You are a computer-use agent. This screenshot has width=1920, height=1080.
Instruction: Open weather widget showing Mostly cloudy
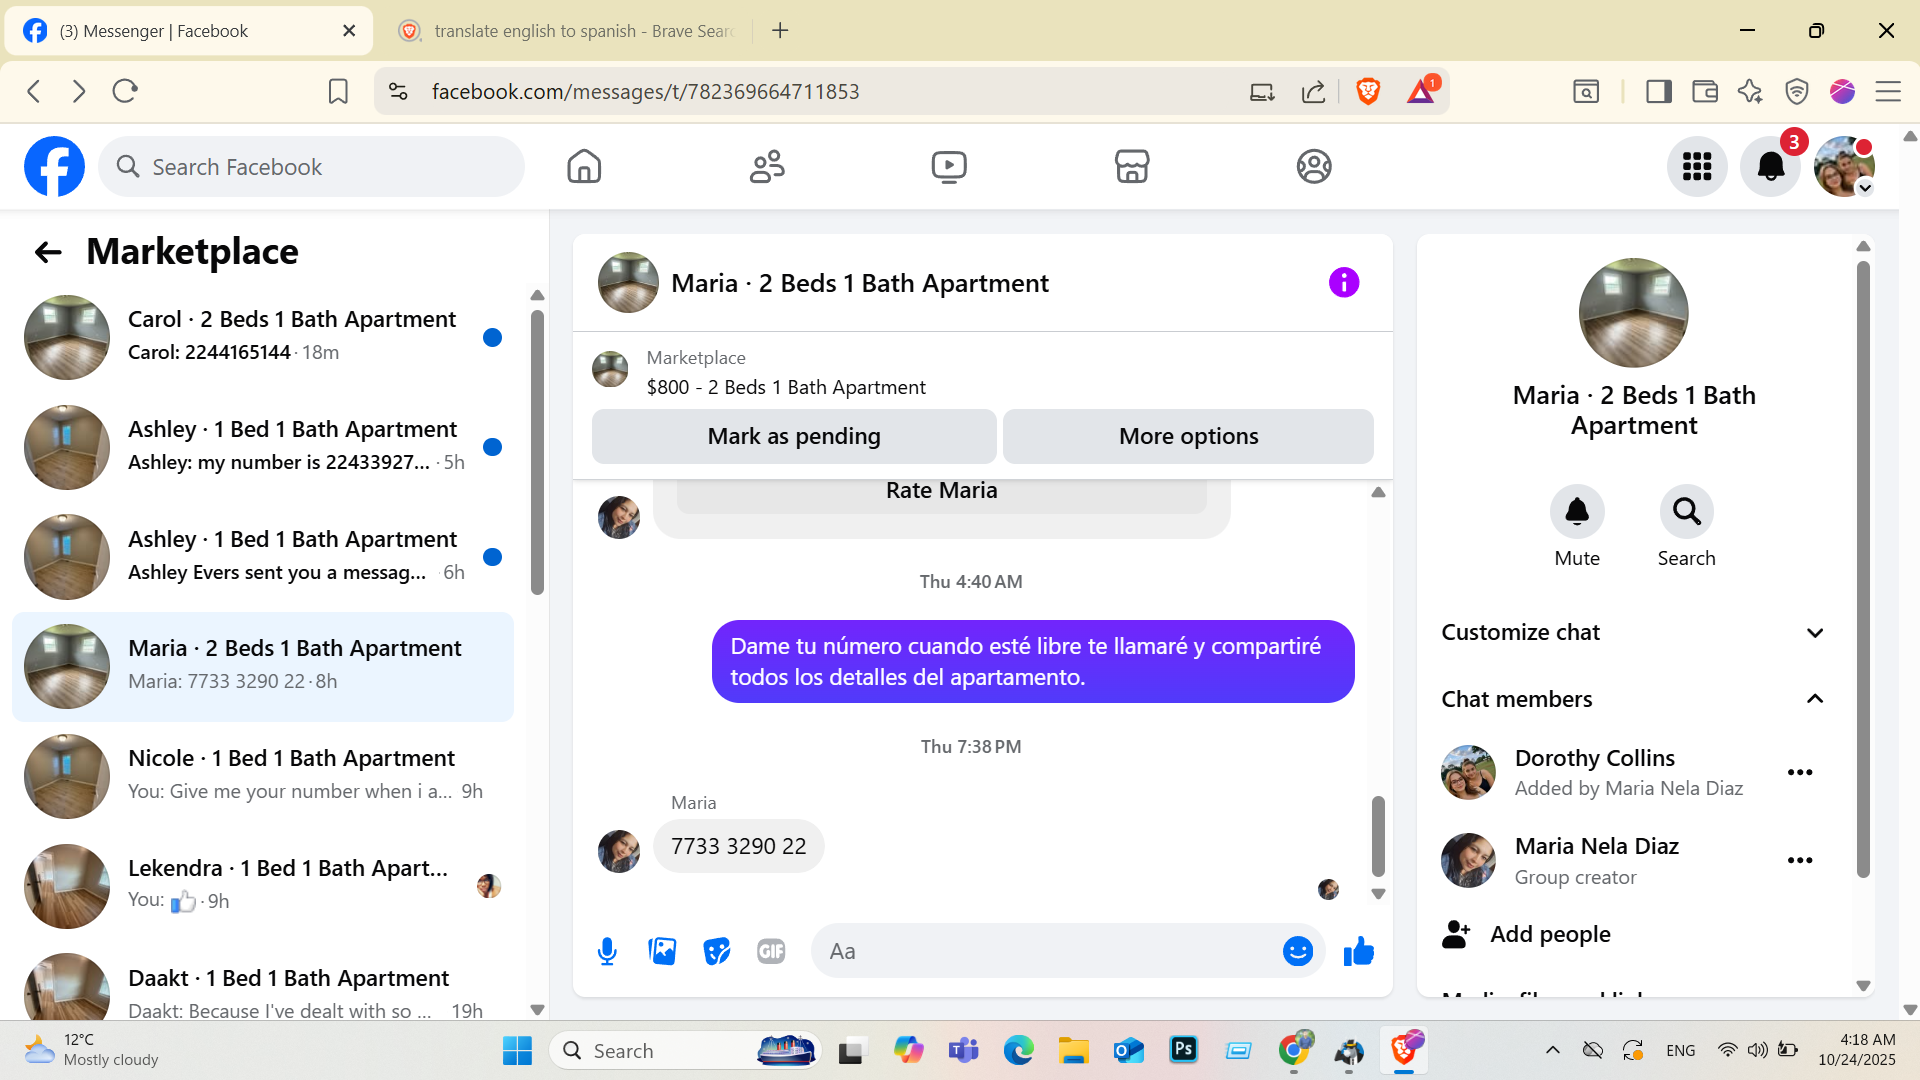tap(92, 1050)
